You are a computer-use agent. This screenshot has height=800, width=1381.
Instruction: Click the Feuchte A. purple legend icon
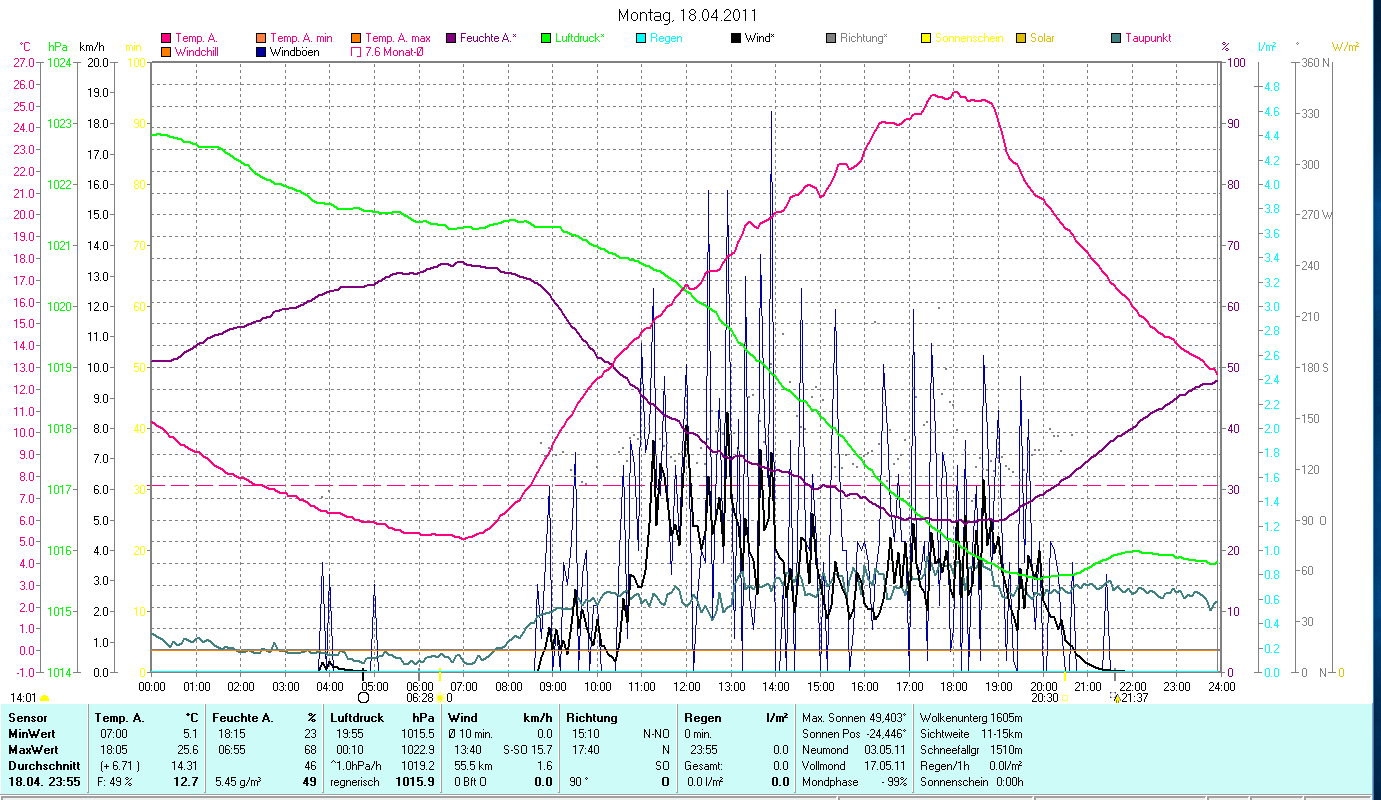click(451, 38)
